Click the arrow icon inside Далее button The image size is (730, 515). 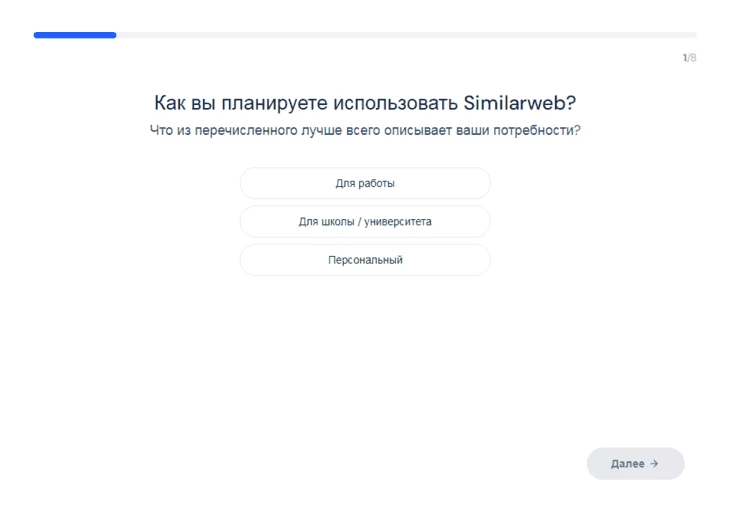click(x=654, y=463)
